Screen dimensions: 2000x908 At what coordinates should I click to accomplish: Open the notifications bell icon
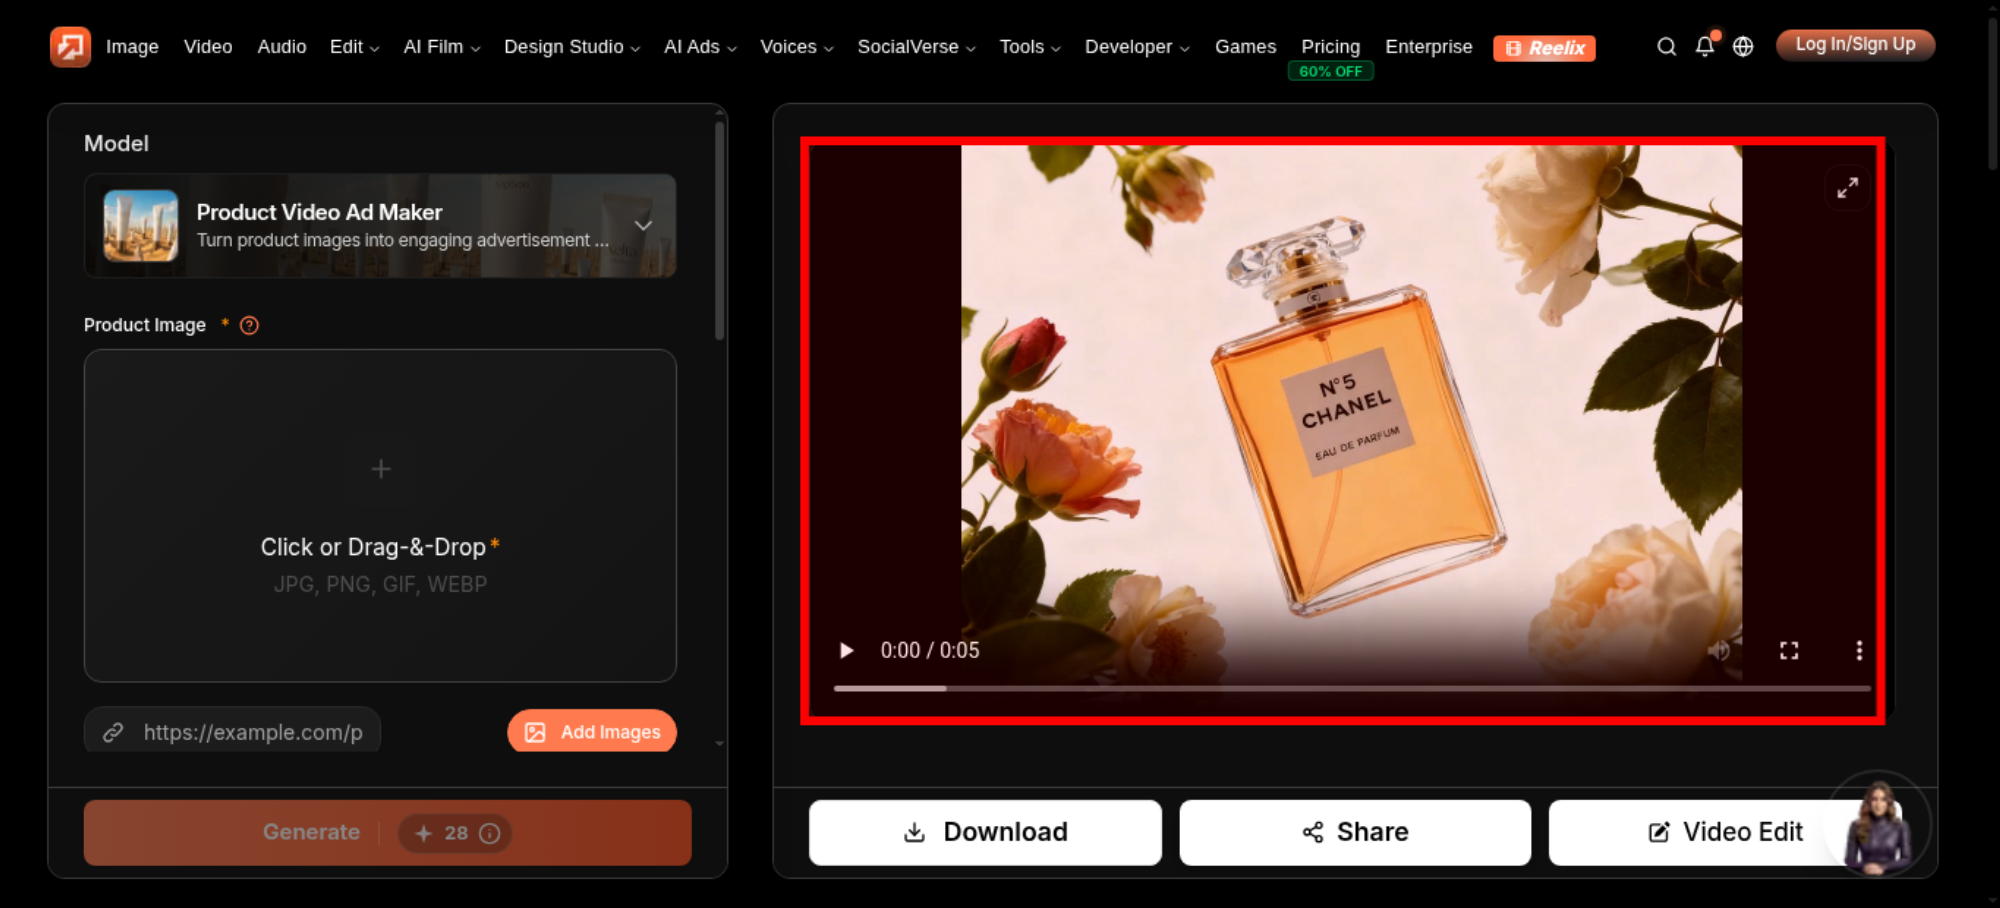click(1705, 46)
